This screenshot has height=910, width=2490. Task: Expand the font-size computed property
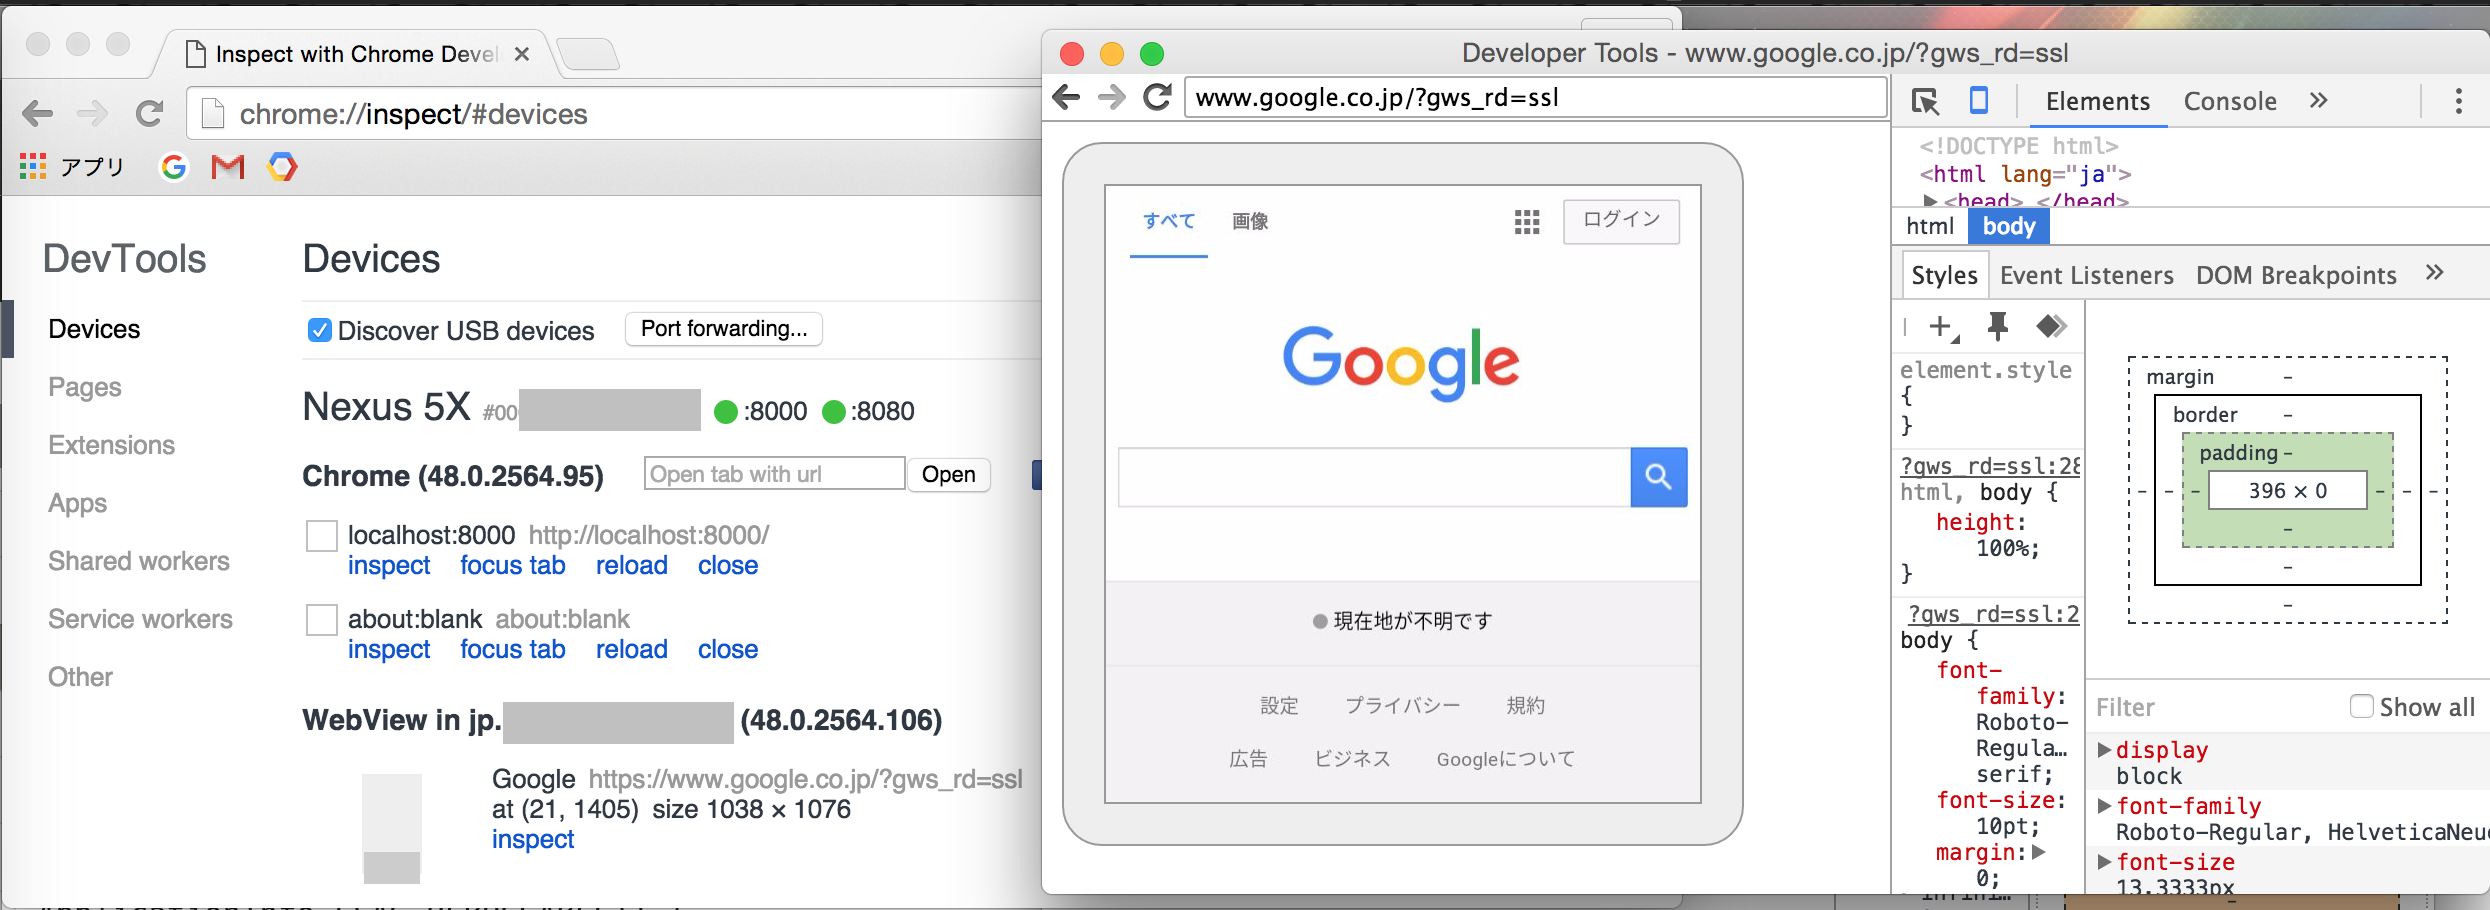(x=2104, y=862)
